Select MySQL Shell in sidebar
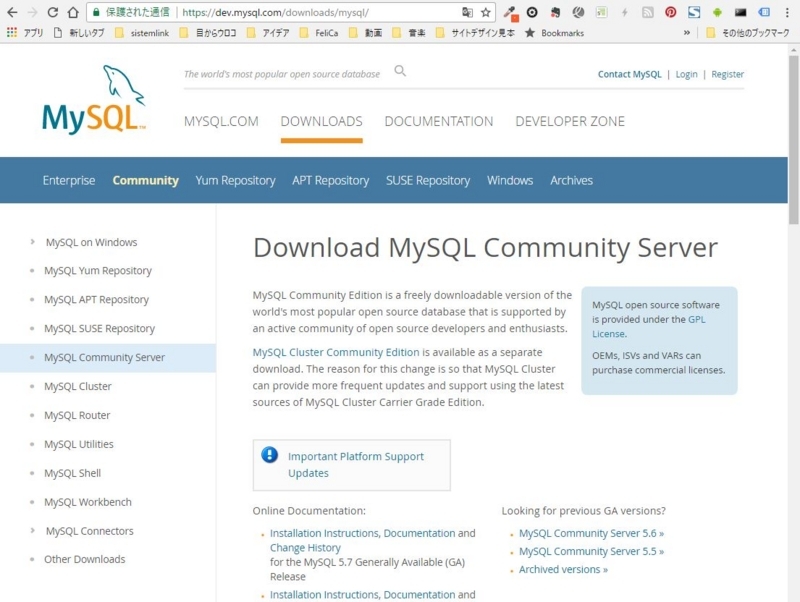 point(72,473)
